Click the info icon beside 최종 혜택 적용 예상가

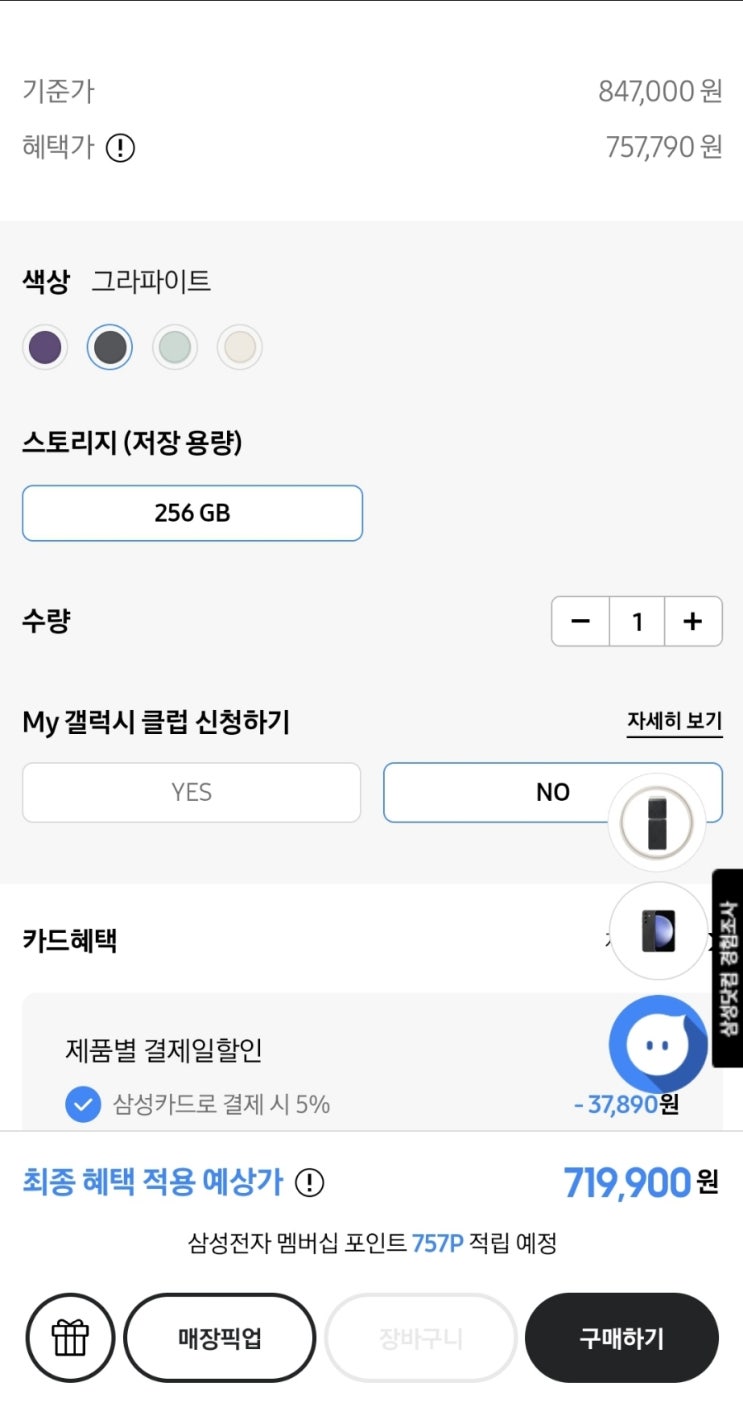(310, 1183)
